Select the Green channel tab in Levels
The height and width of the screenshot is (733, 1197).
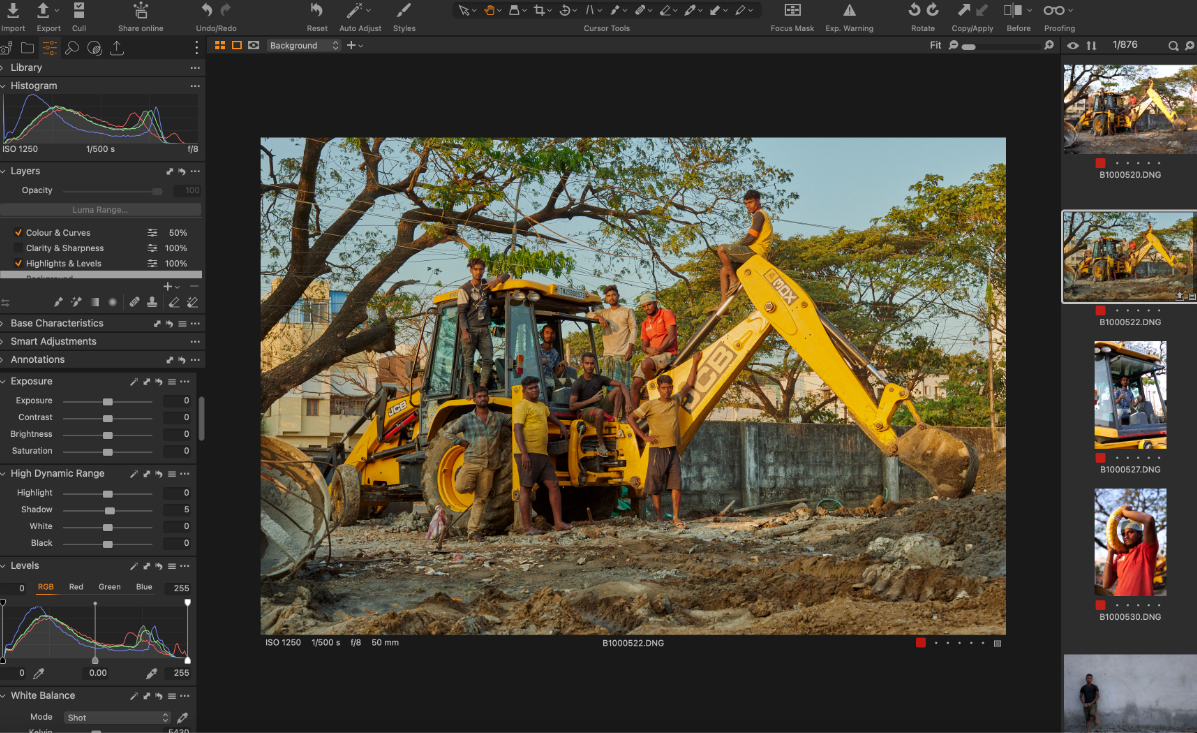pyautogui.click(x=109, y=587)
